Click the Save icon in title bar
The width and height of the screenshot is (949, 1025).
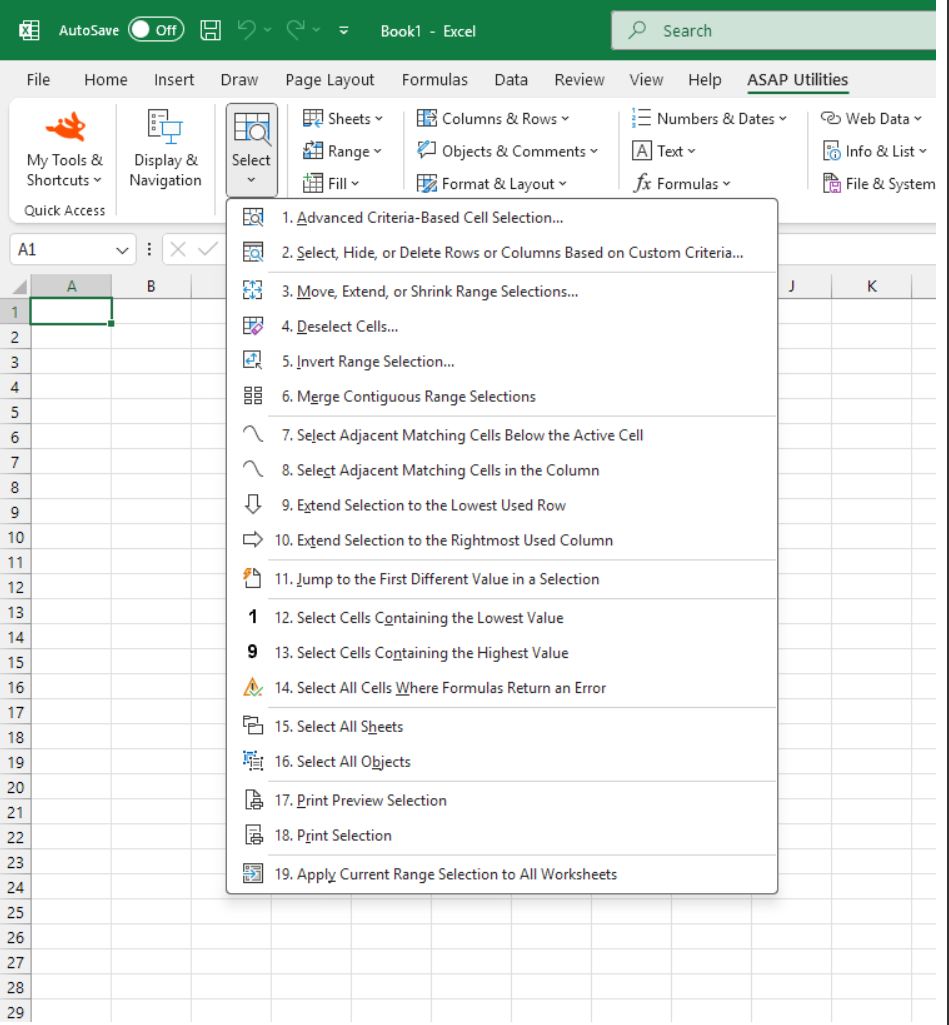[x=211, y=30]
